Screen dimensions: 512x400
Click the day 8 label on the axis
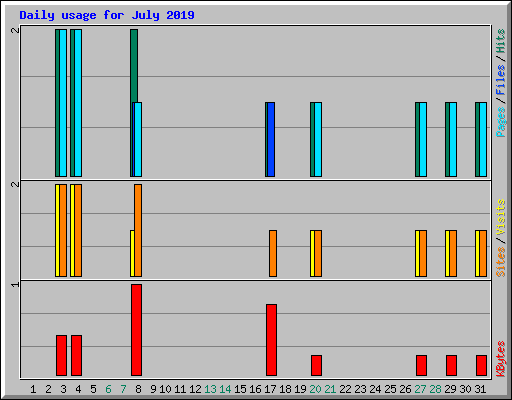[138, 389]
